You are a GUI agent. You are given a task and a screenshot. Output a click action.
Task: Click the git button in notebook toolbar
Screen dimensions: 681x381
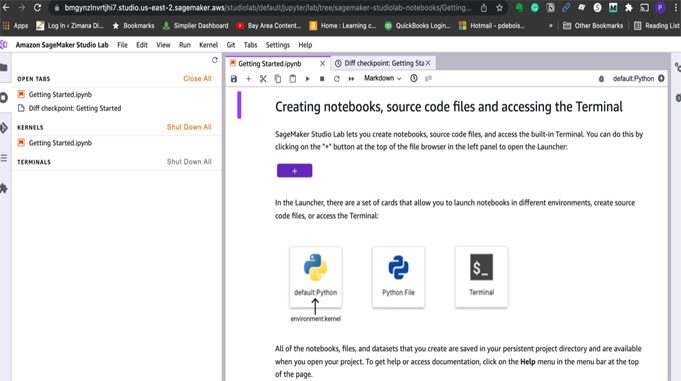click(x=429, y=78)
